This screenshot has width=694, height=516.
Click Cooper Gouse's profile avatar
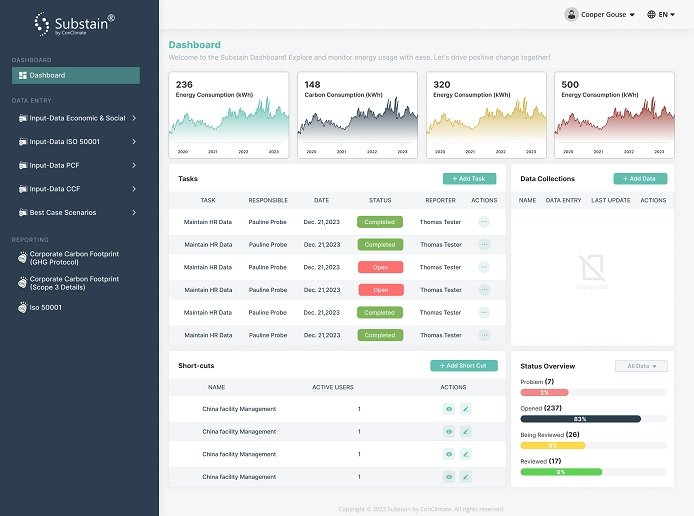click(571, 15)
